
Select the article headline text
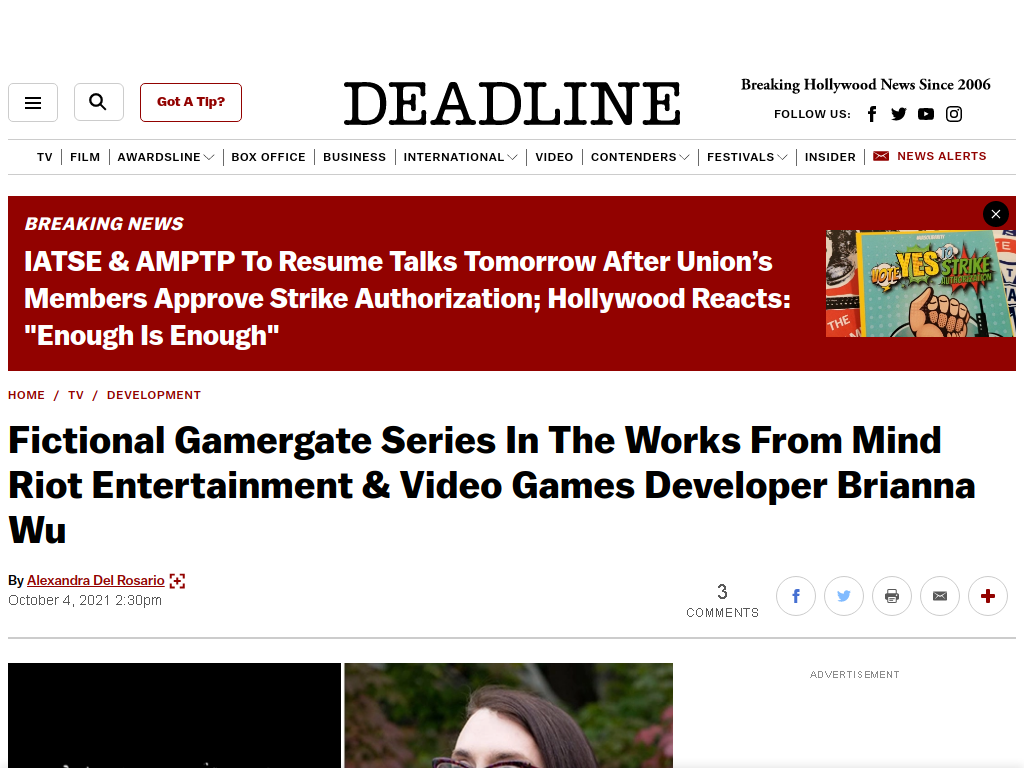[x=491, y=485]
